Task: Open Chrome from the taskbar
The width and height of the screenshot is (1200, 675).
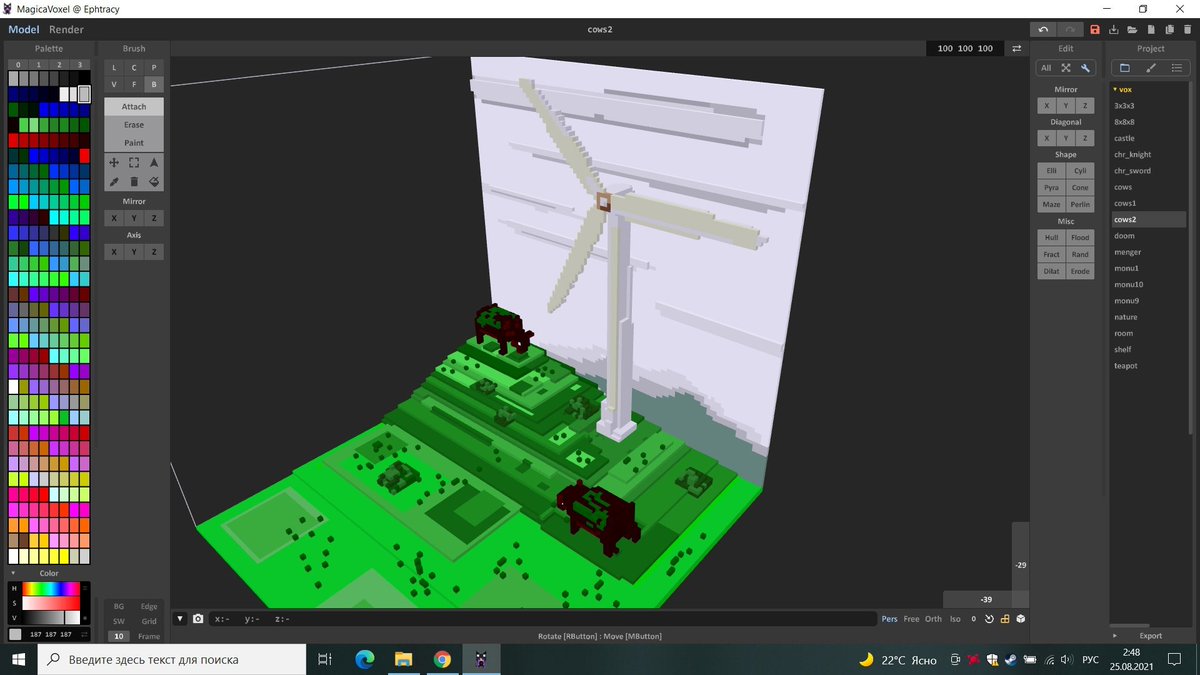Action: (x=442, y=659)
